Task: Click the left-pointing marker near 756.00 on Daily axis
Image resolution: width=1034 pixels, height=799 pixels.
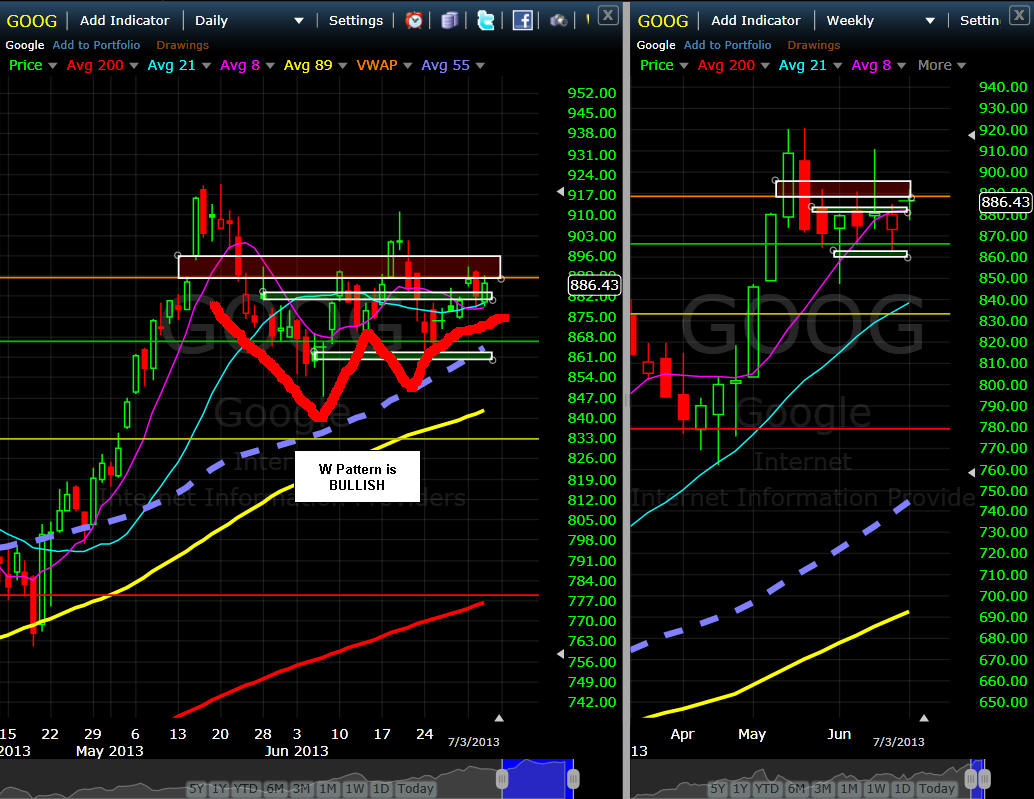Action: (x=561, y=654)
